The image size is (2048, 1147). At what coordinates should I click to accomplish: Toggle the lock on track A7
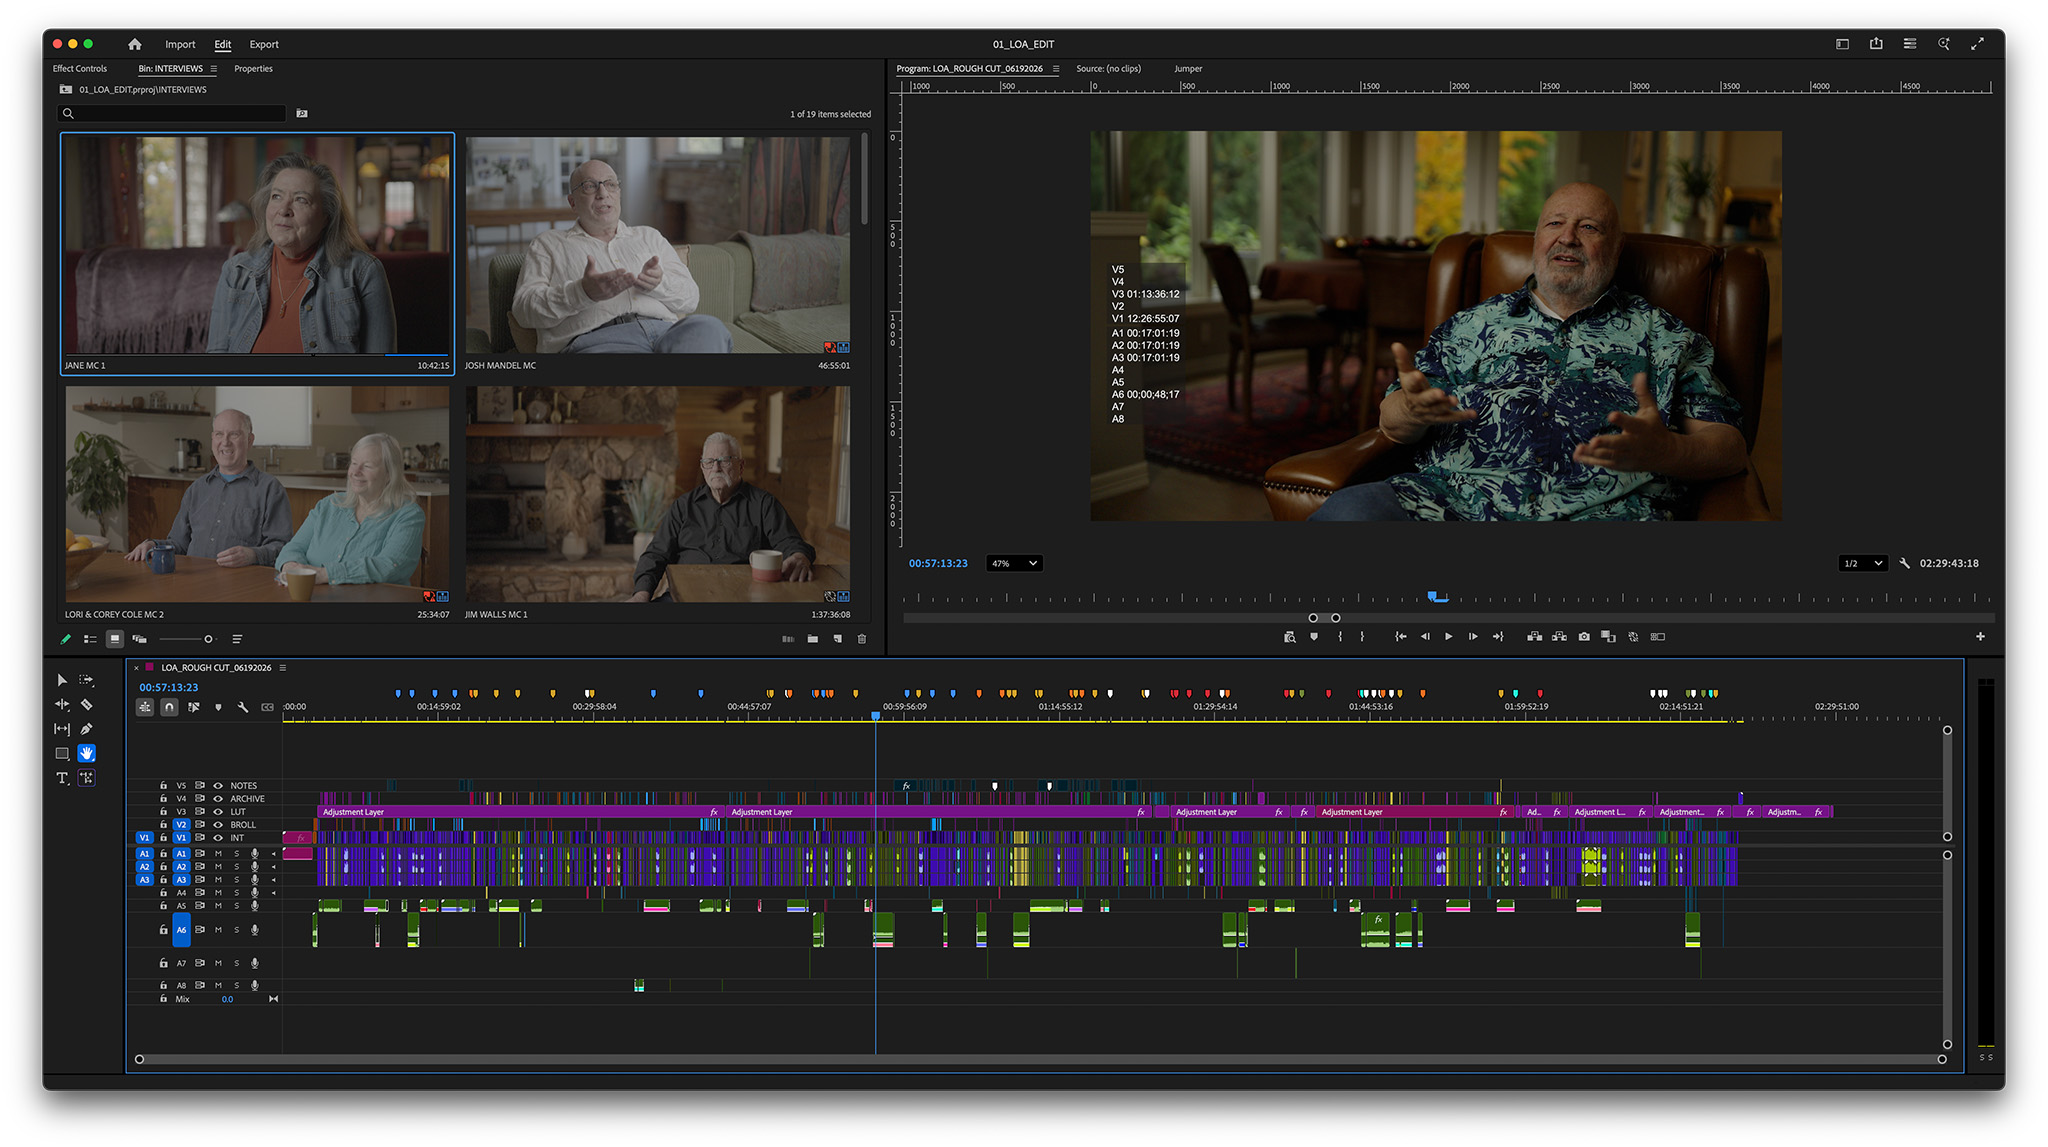[163, 964]
